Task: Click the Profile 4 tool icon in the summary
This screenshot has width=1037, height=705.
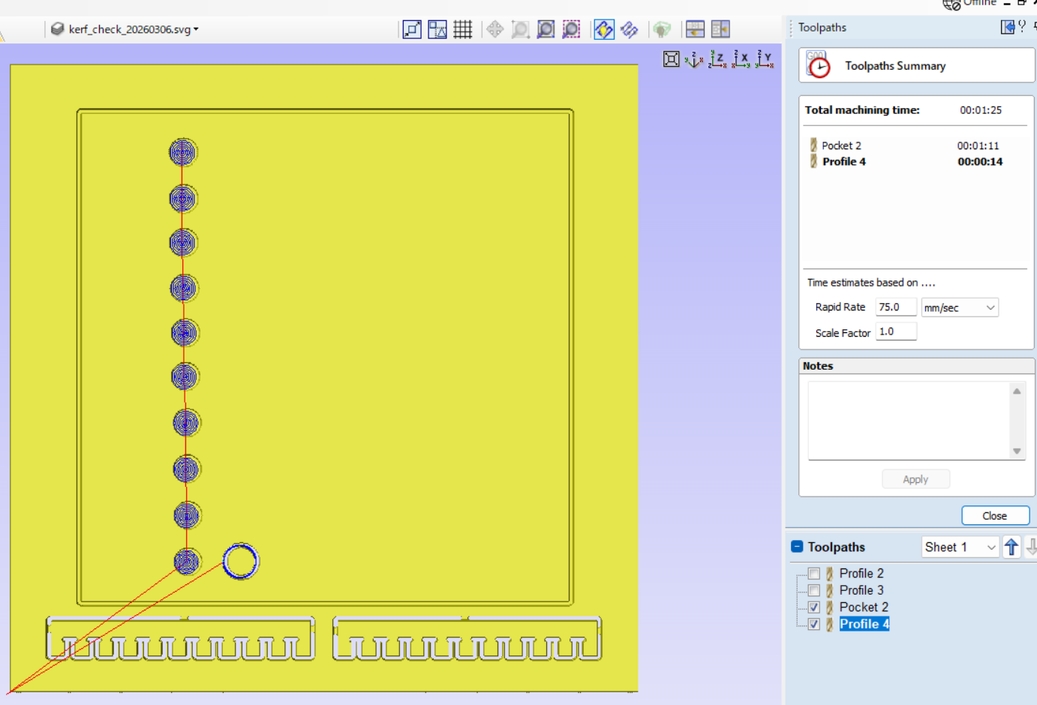Action: pos(813,161)
